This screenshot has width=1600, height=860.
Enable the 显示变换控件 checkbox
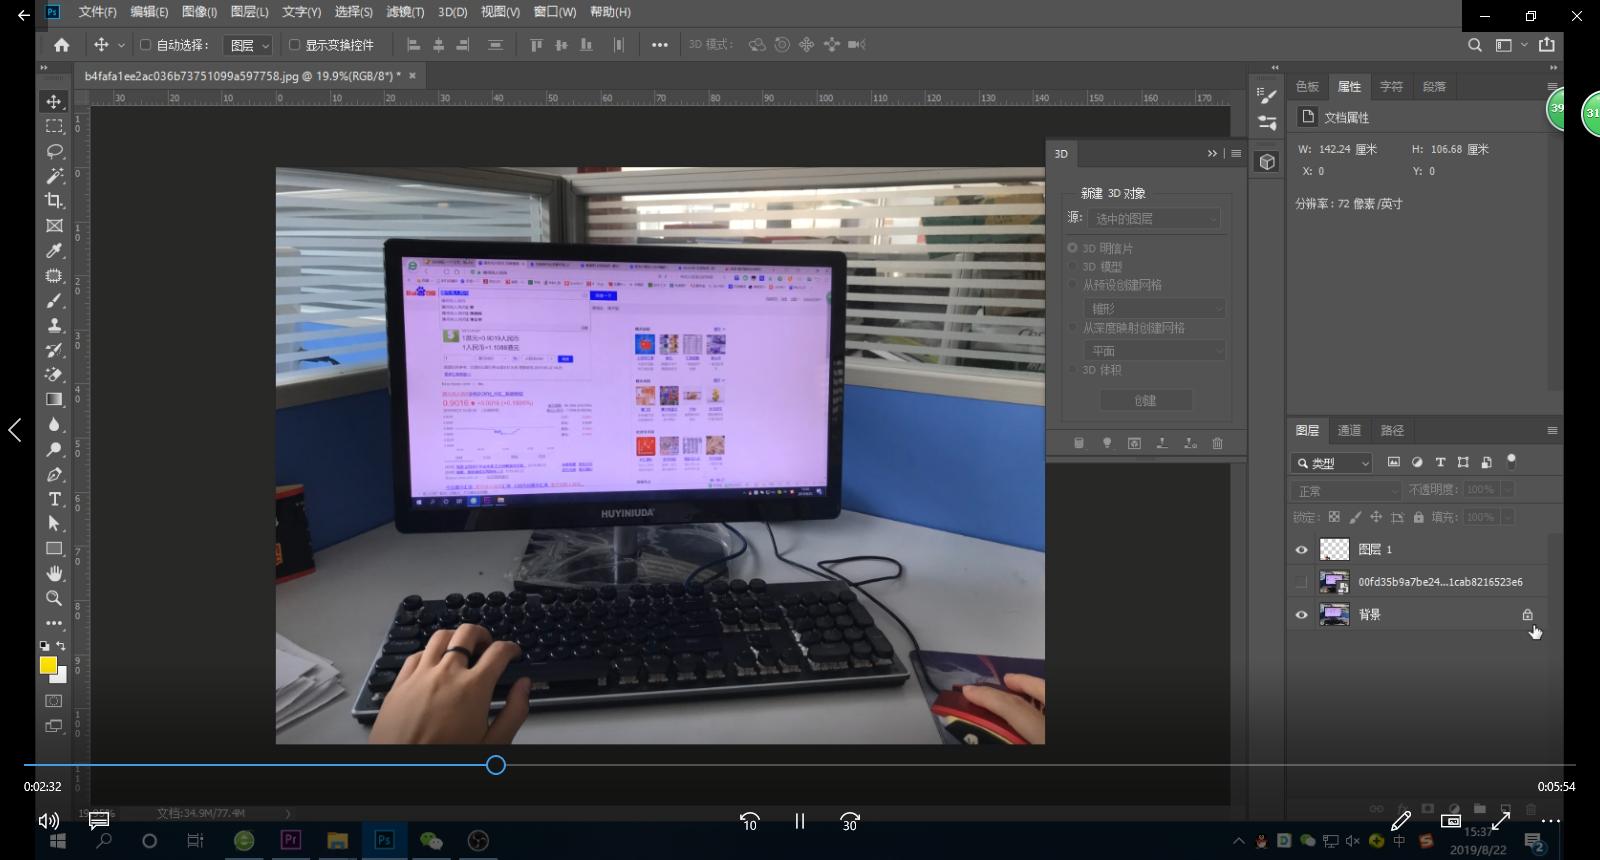tap(294, 45)
